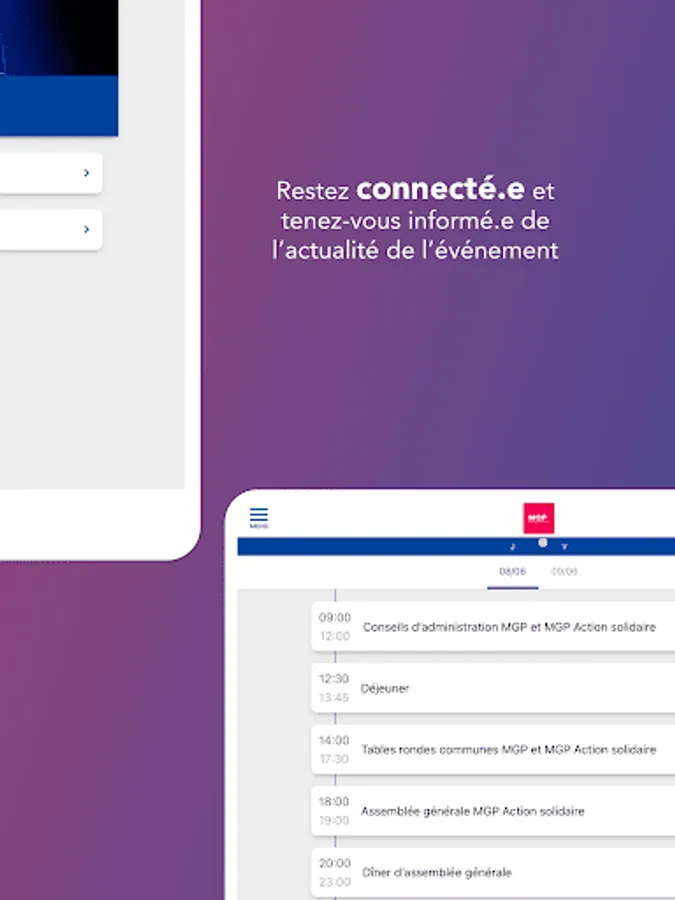Open Conseils d'administration MGP session card
Image resolution: width=675 pixels, height=900 pixels.
(493, 627)
